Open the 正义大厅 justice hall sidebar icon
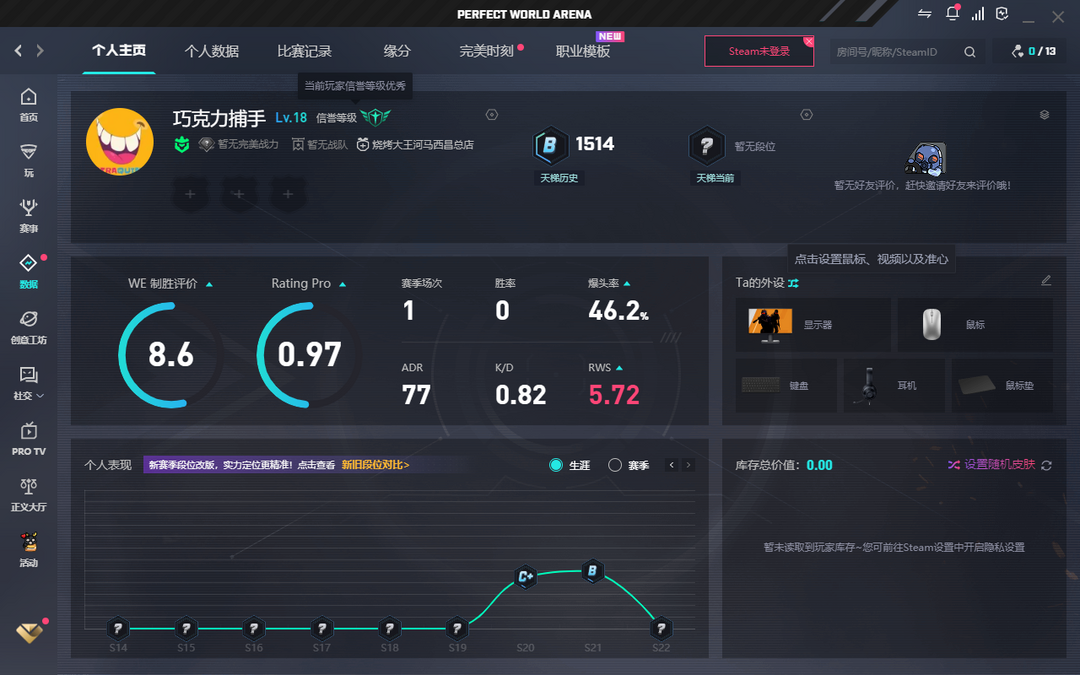The height and width of the screenshot is (675, 1080). click(28, 495)
